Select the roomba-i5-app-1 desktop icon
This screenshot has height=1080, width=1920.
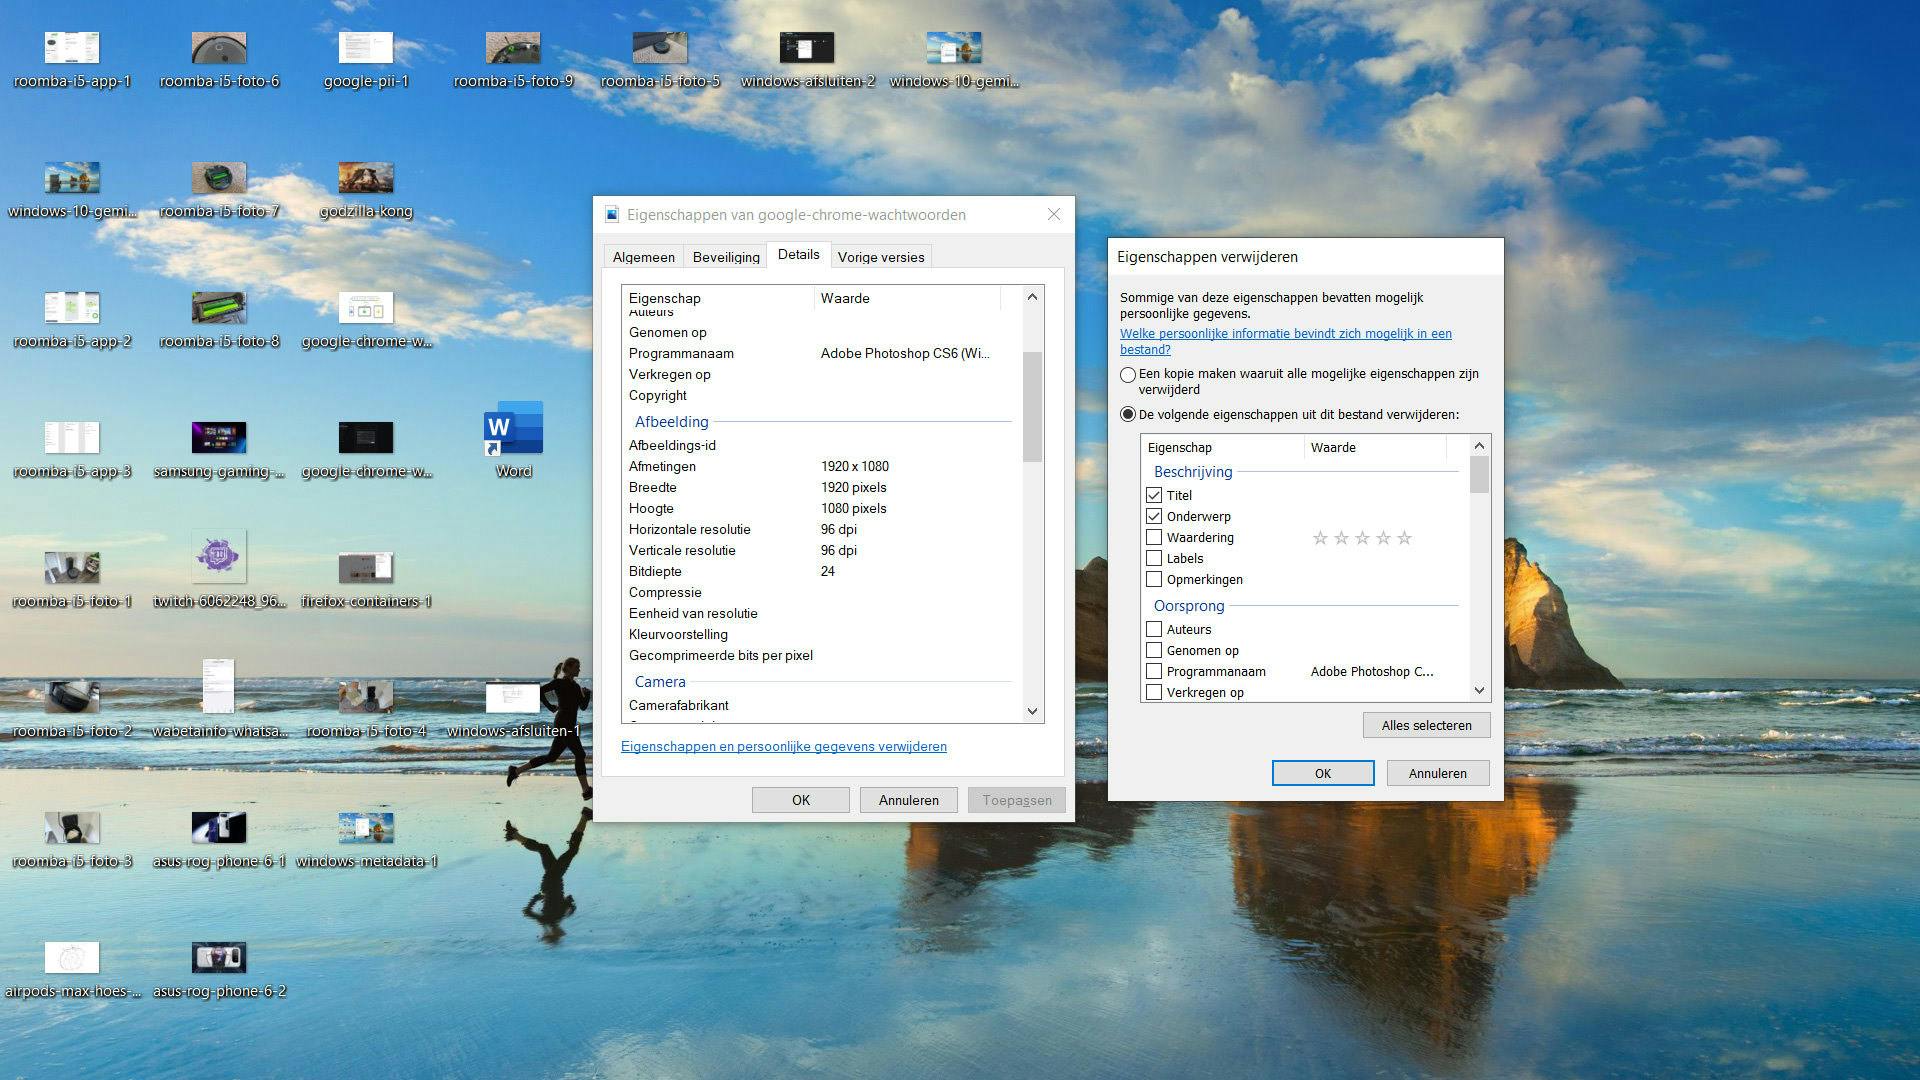pos(72,49)
